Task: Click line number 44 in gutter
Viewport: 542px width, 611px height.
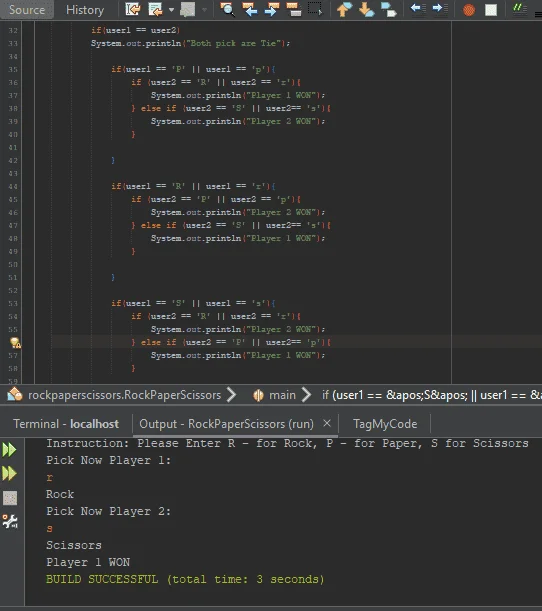Action: pyautogui.click(x=13, y=186)
